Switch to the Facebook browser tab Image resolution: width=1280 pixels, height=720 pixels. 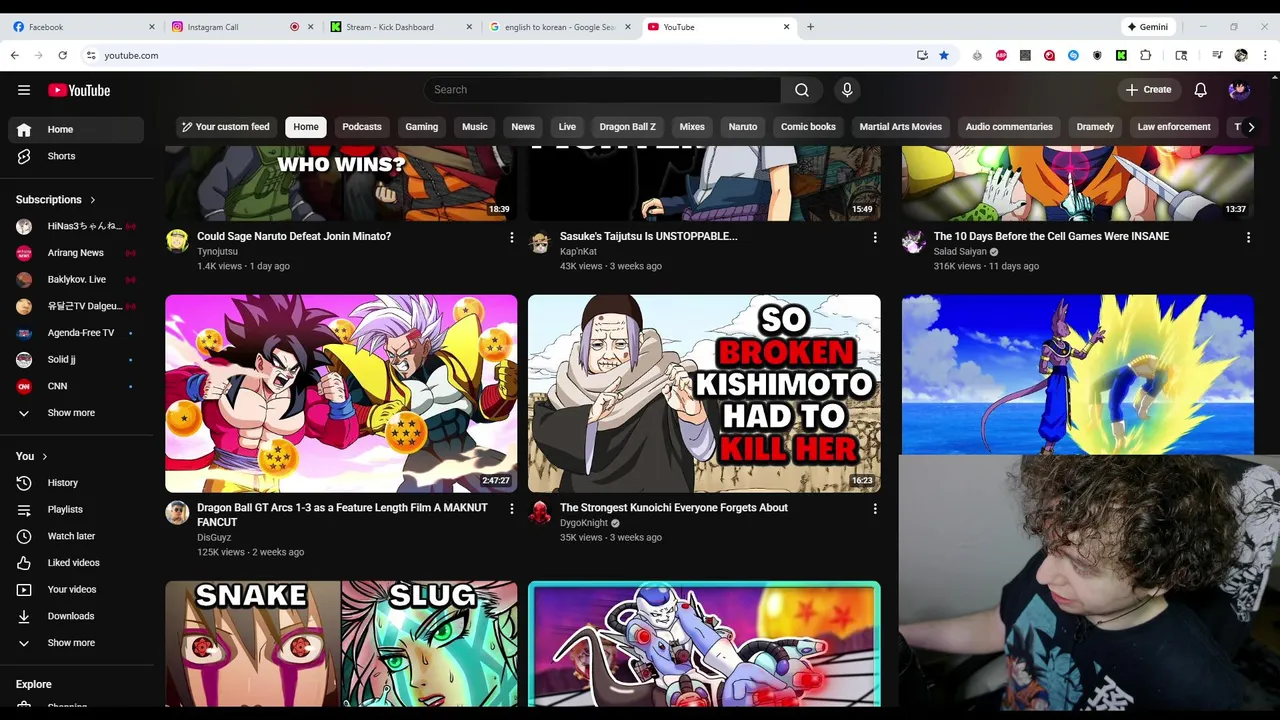84,27
